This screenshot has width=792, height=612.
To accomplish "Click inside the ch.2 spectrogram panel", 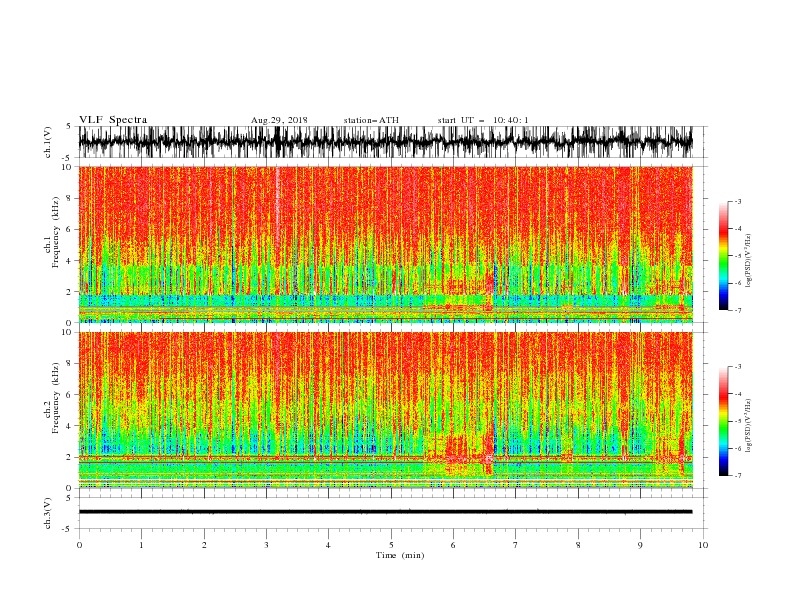I will (x=385, y=410).
